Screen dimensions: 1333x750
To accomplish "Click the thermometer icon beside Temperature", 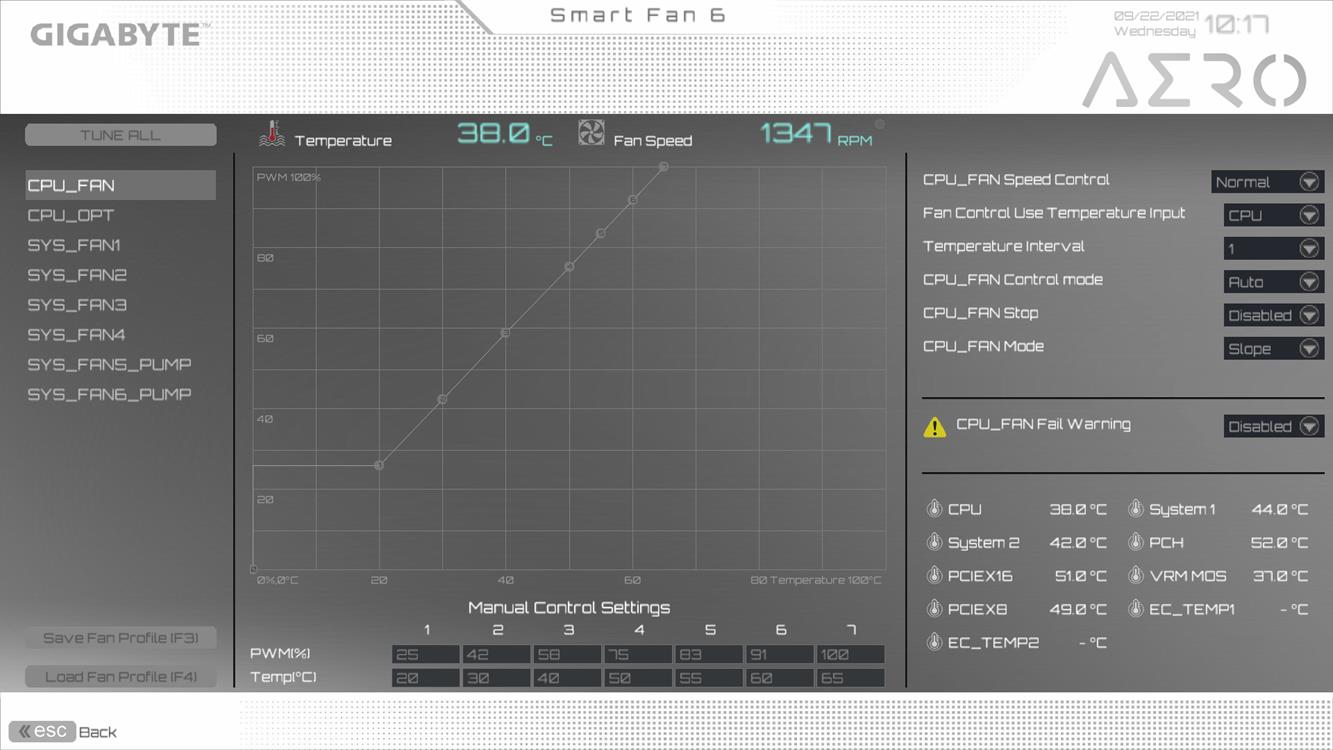I will [x=271, y=135].
